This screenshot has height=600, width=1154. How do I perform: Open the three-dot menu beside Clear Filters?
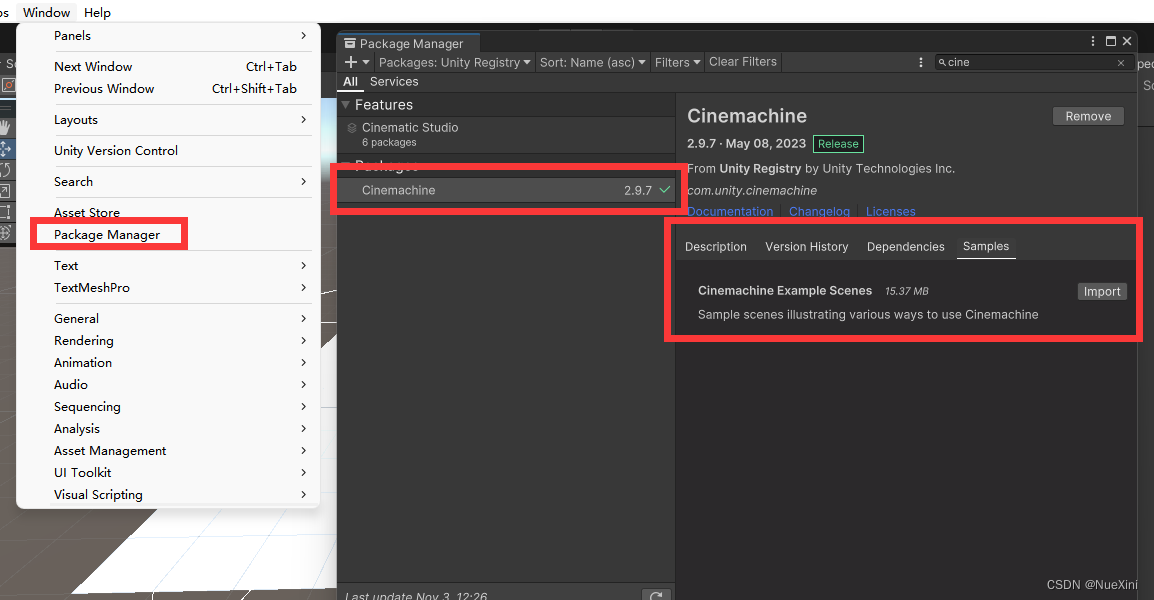(921, 63)
